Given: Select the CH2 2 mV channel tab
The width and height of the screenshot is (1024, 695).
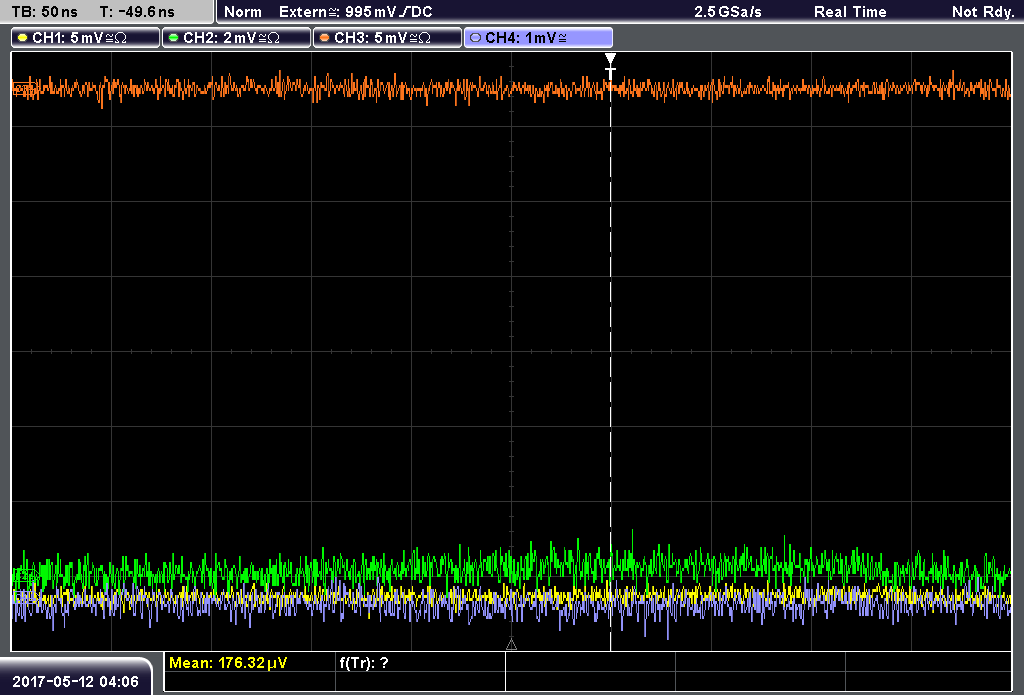Looking at the screenshot, I should (236, 38).
